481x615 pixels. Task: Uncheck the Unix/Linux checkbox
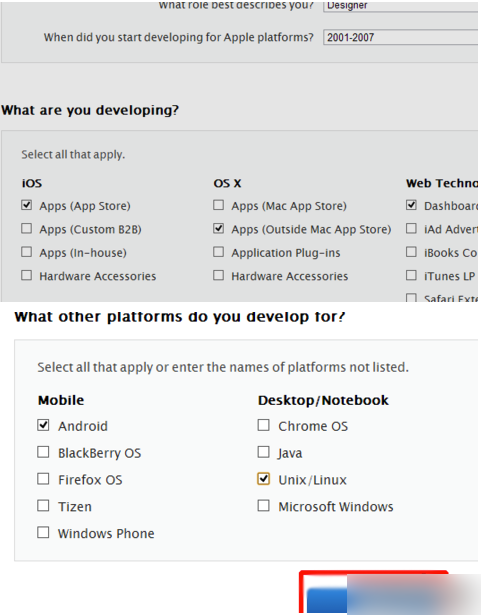[264, 479]
